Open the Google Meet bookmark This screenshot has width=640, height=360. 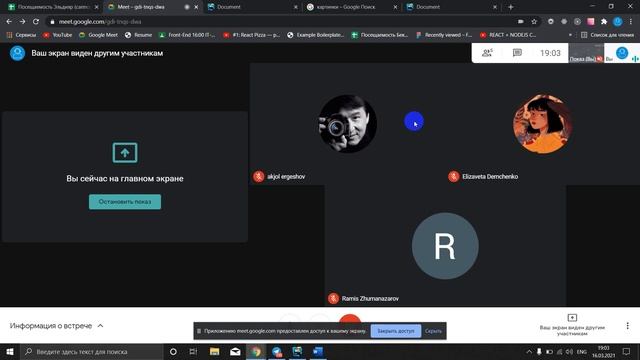(x=98, y=35)
